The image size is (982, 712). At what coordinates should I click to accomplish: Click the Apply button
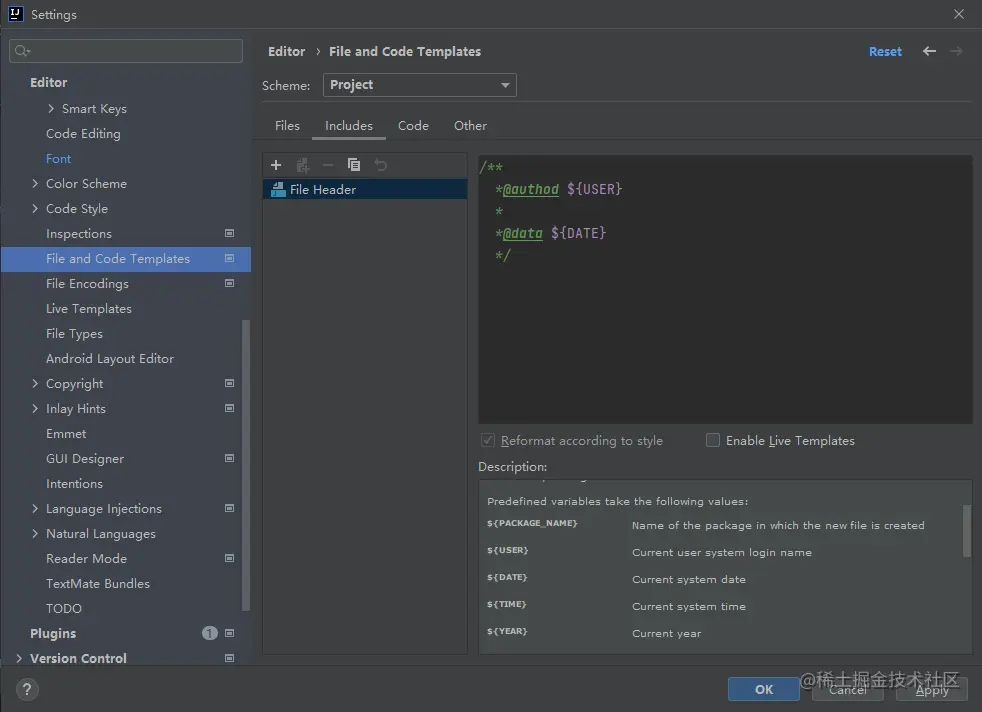(x=932, y=689)
